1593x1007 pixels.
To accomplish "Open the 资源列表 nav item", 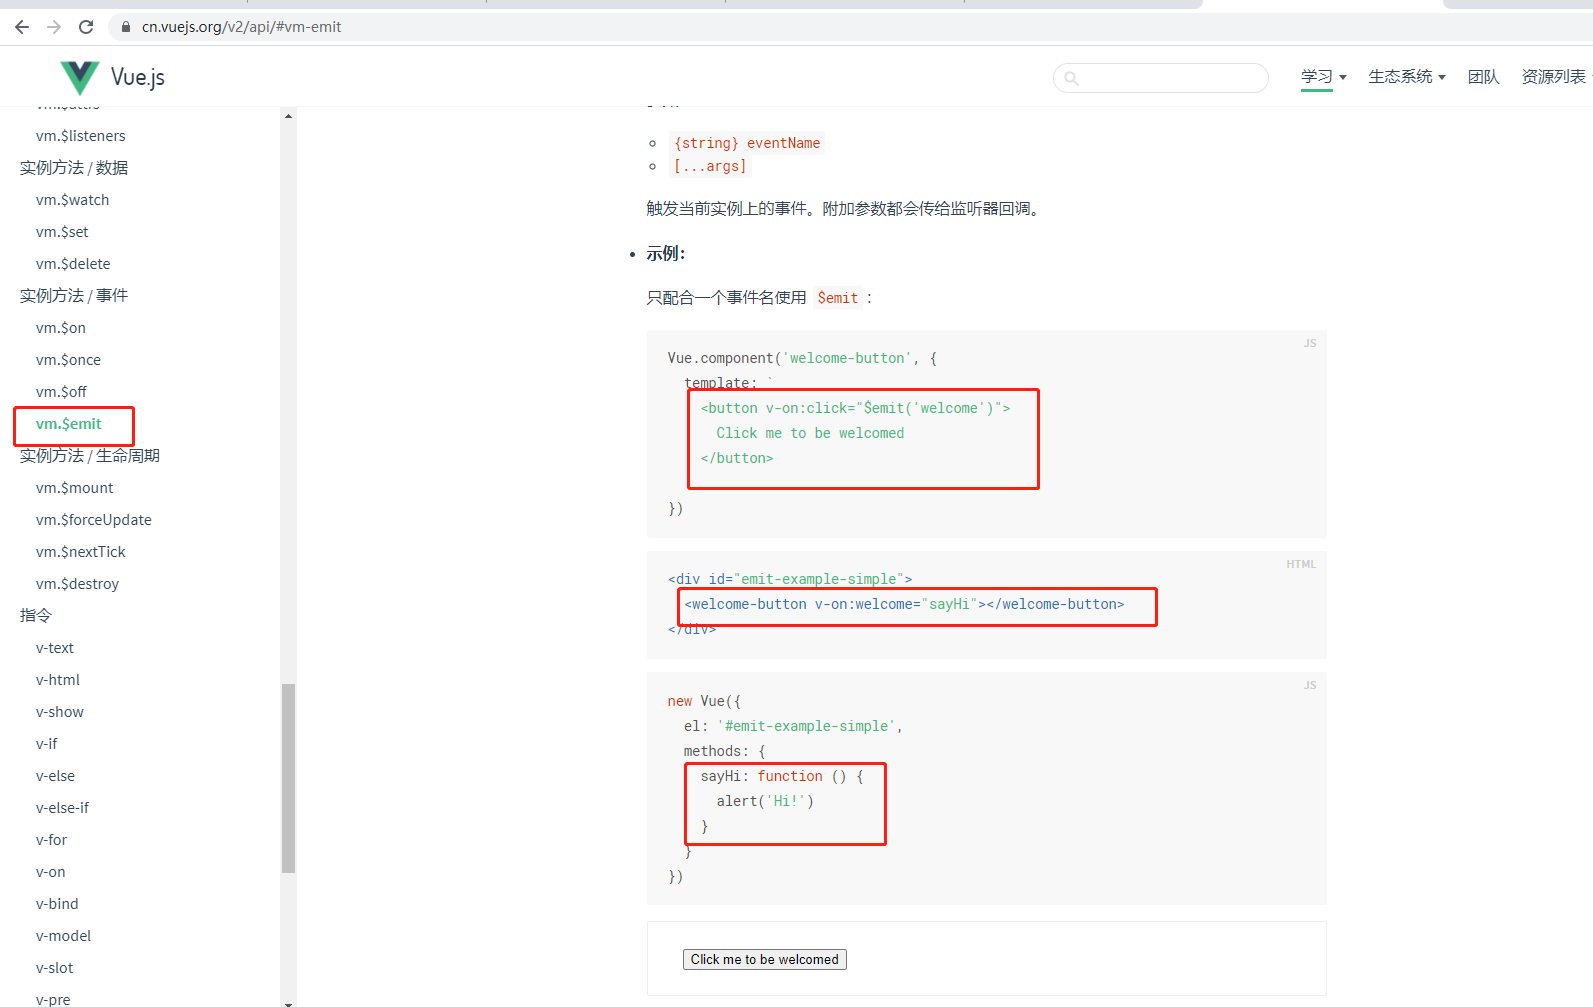I will click(1553, 77).
